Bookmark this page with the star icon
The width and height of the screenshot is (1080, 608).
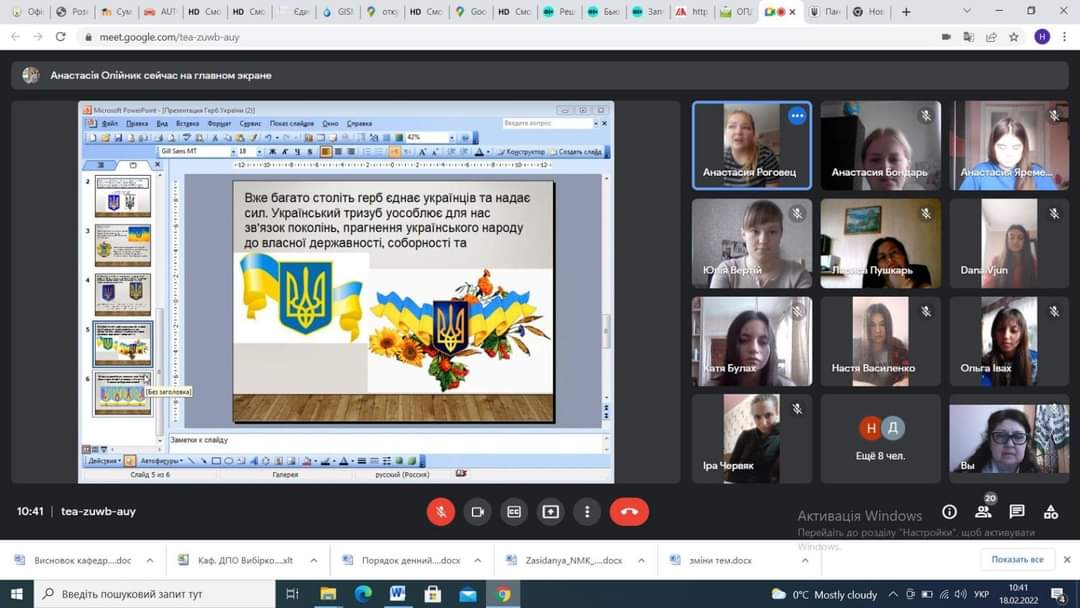[x=1014, y=36]
